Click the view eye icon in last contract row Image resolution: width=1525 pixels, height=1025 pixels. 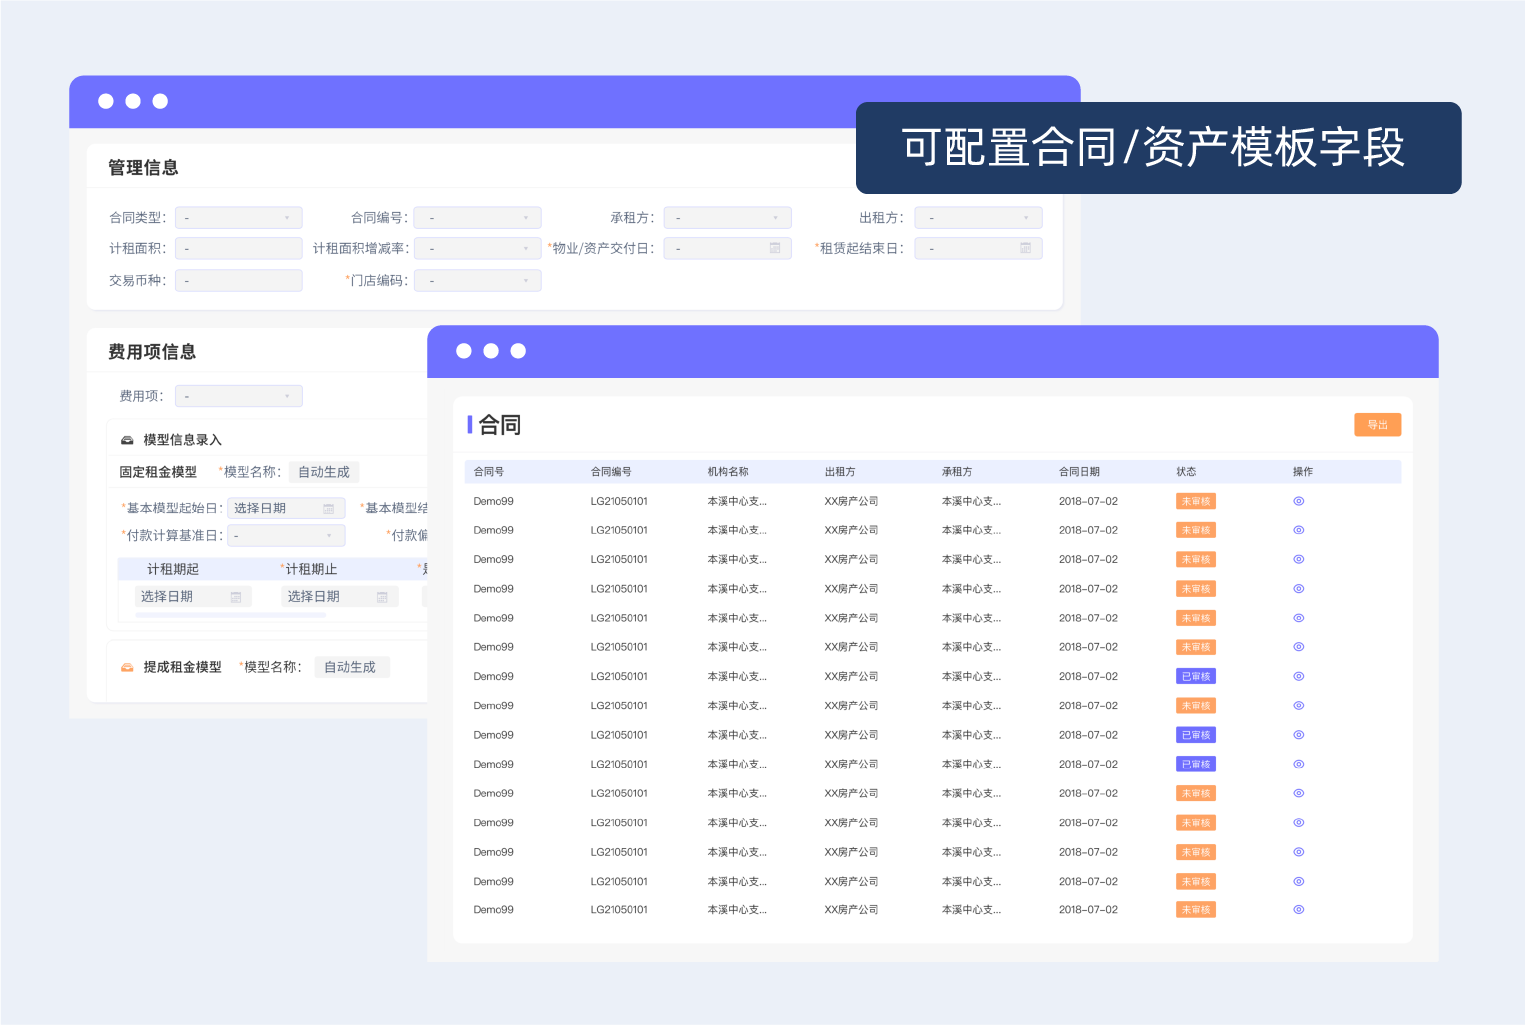click(1299, 910)
